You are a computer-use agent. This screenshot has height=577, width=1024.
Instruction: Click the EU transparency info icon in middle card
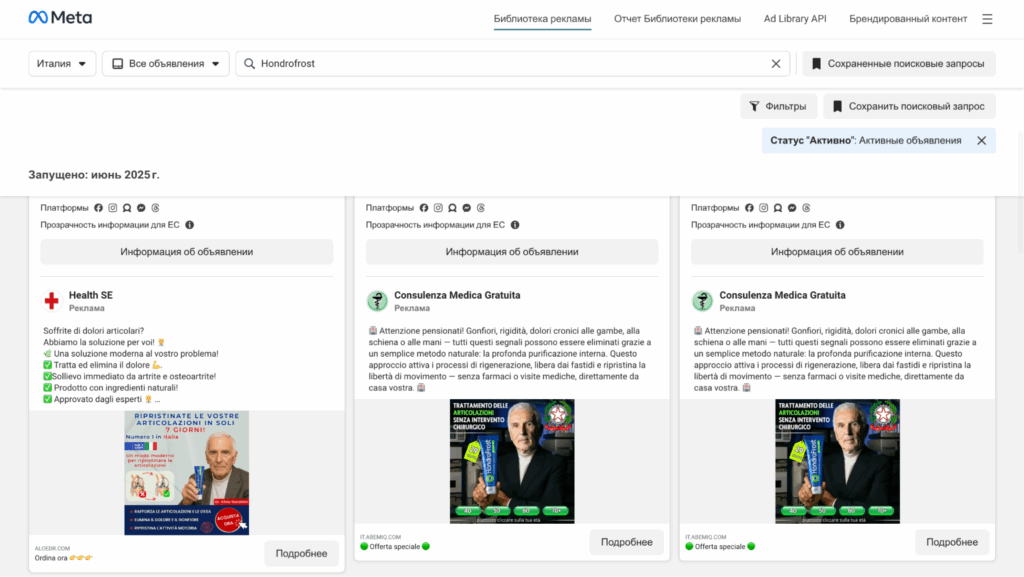[515, 225]
